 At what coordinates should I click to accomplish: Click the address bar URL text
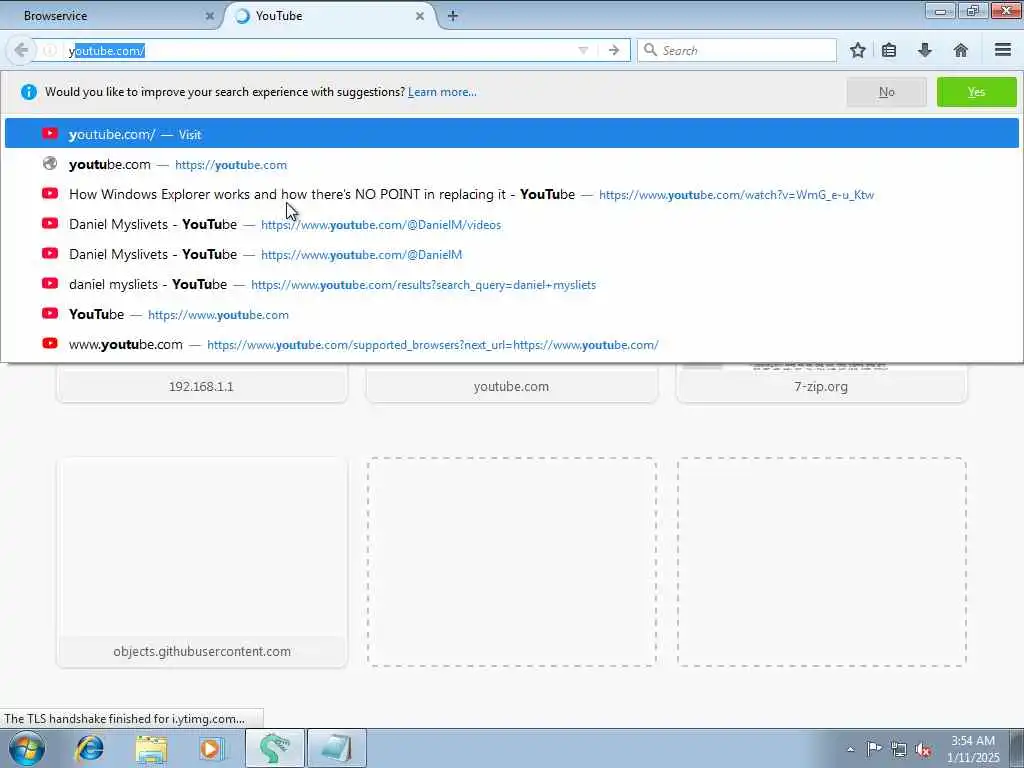click(107, 51)
